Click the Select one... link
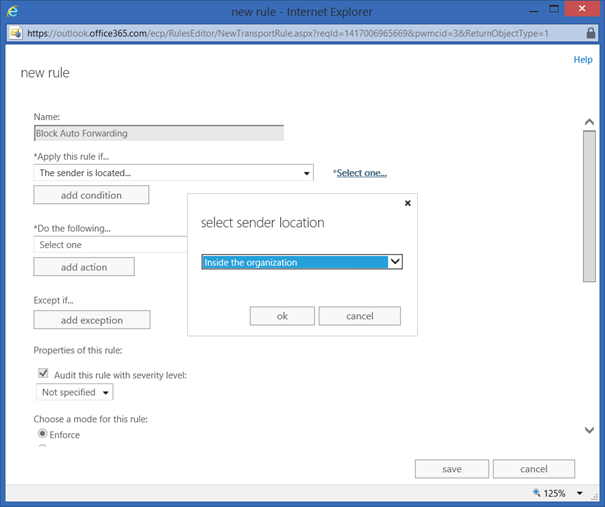 click(x=361, y=173)
